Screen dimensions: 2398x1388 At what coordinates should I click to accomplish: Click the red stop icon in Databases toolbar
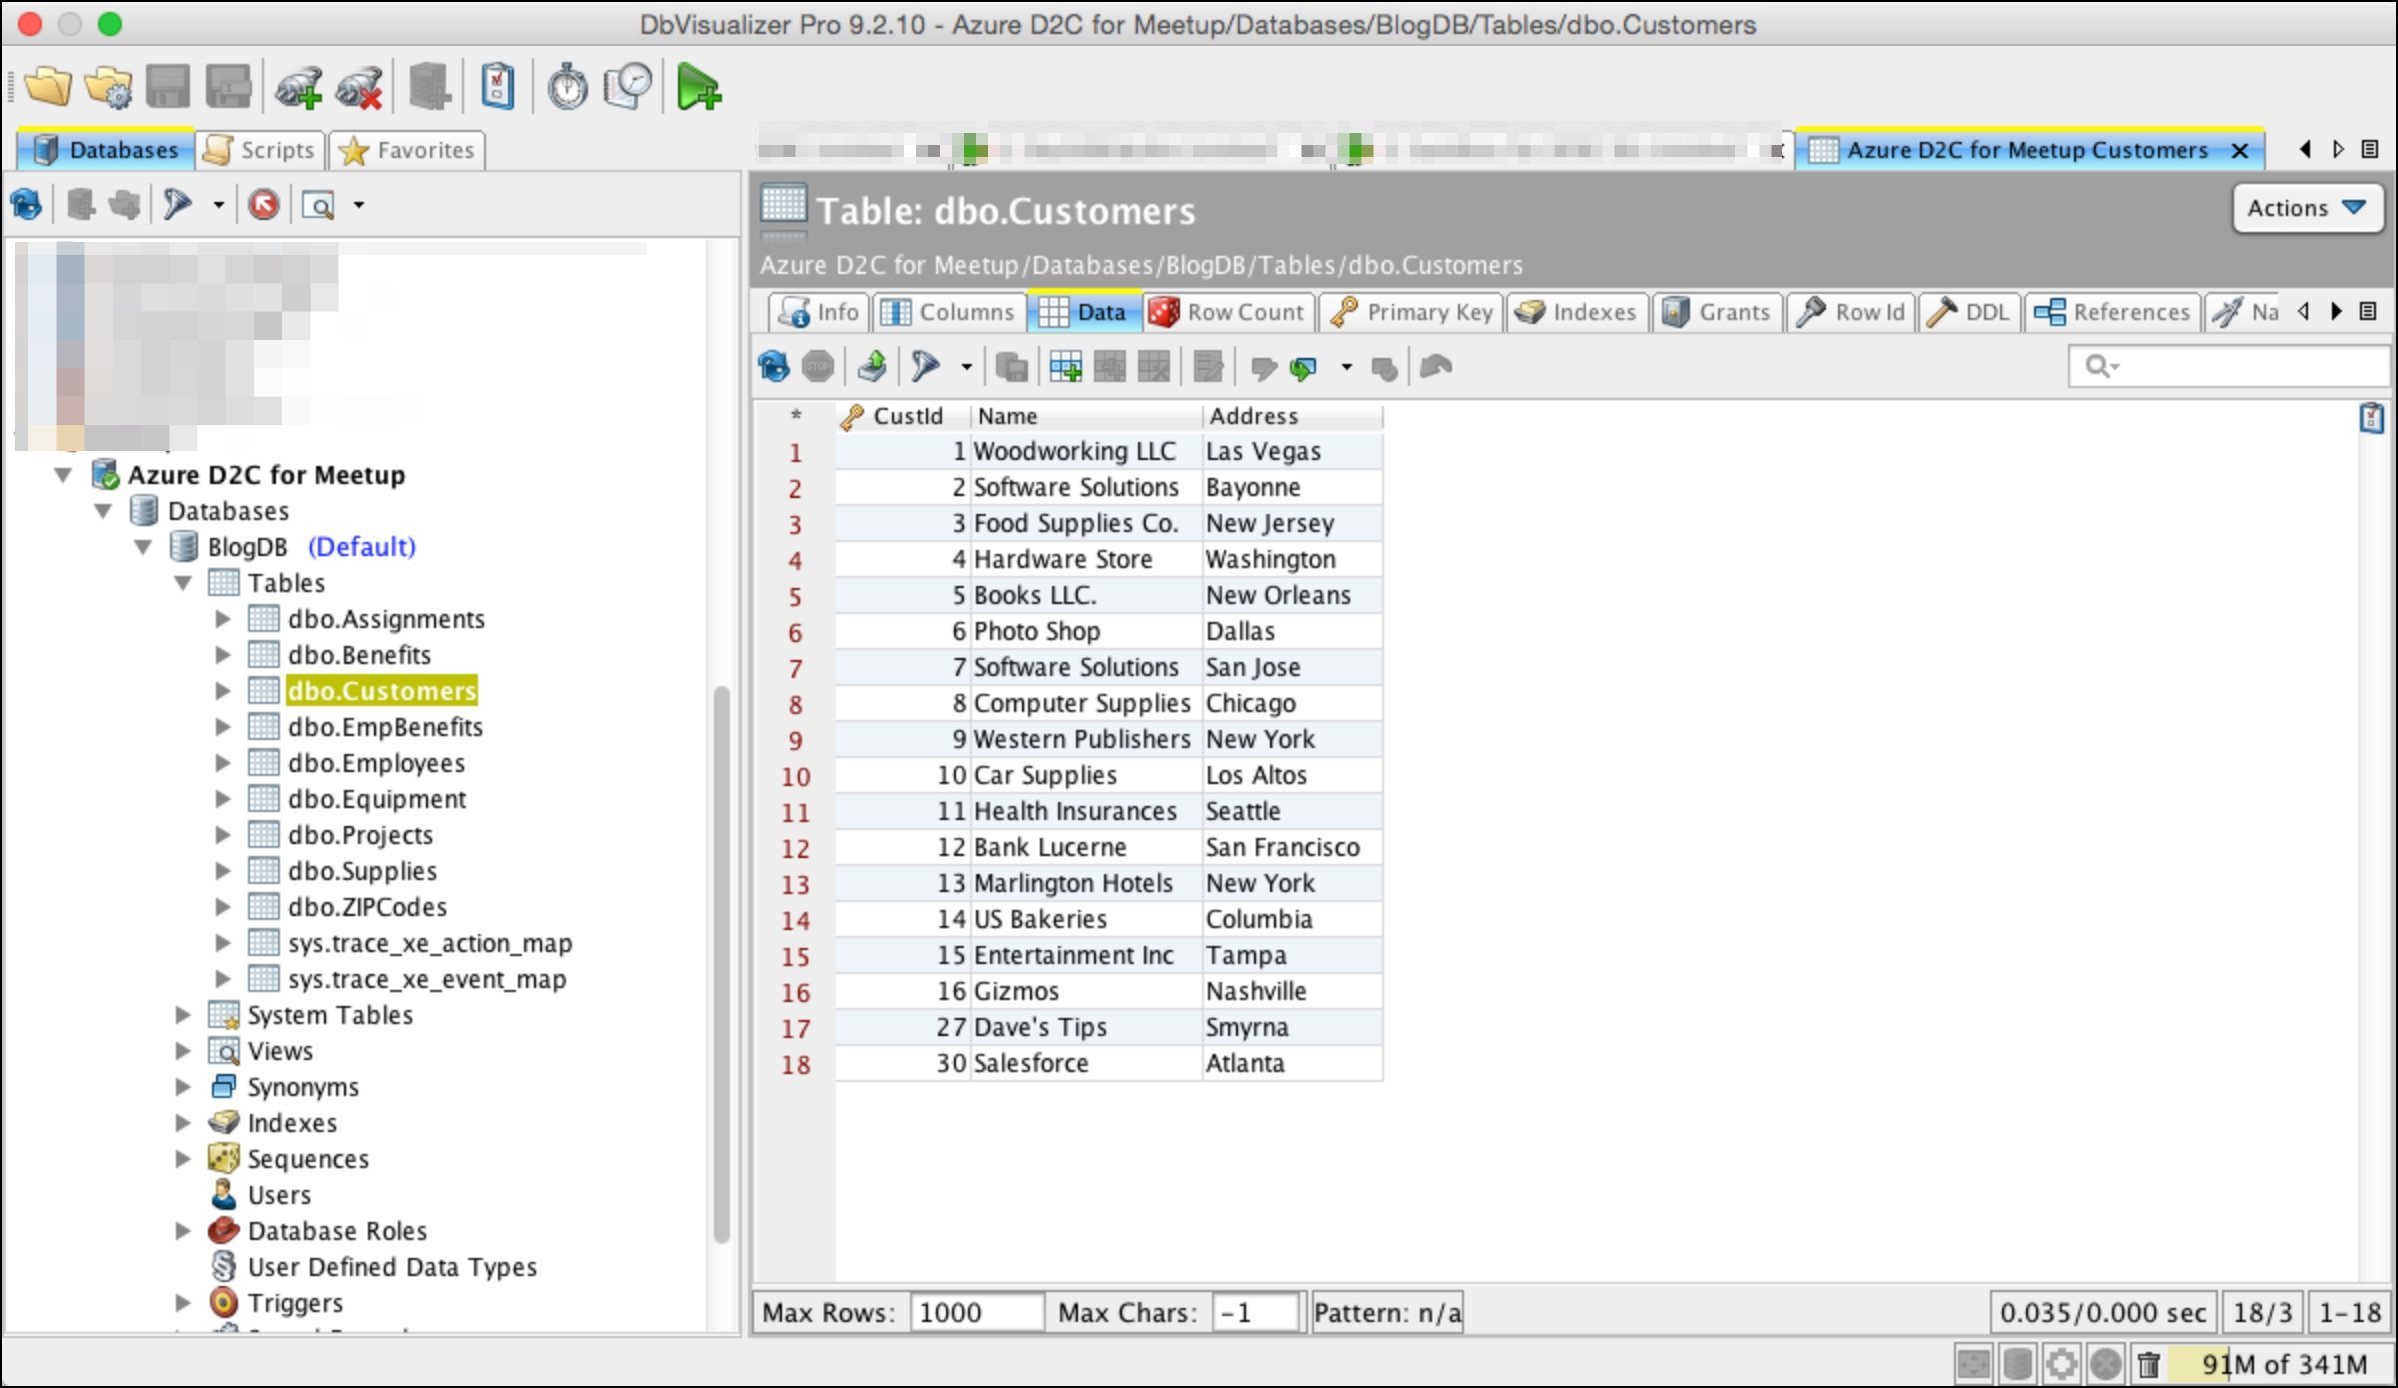tap(264, 205)
